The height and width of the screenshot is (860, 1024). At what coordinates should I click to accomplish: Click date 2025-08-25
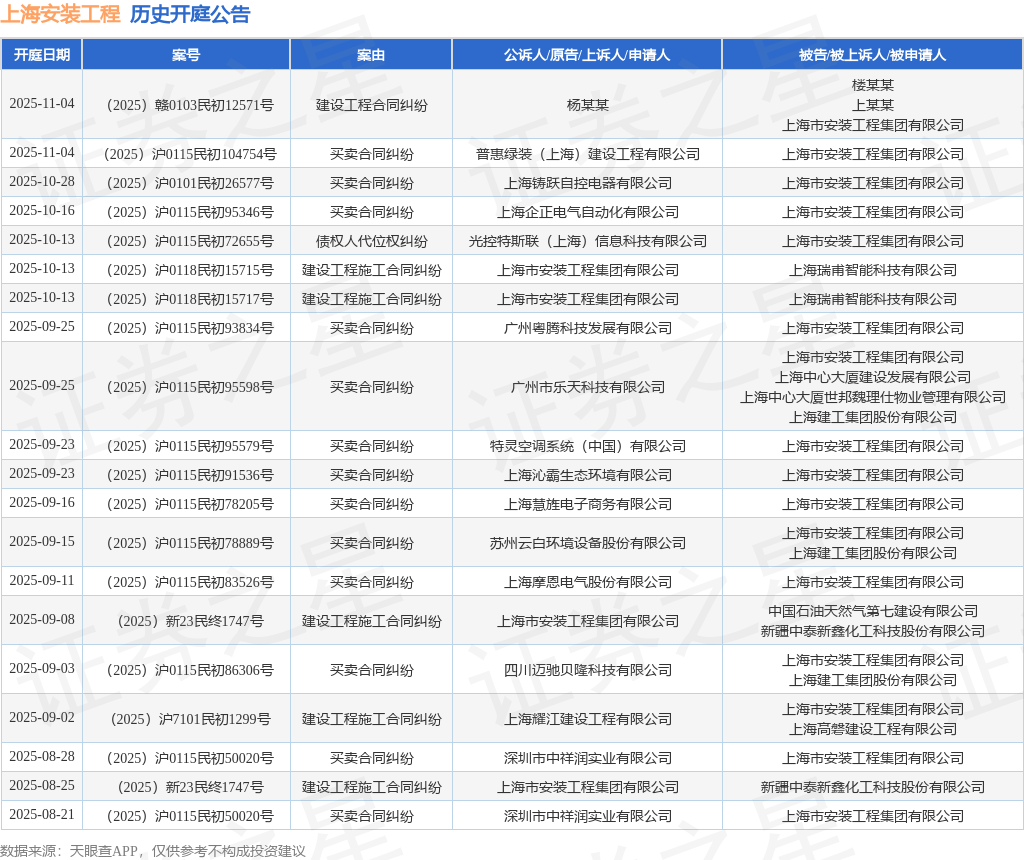tap(42, 785)
